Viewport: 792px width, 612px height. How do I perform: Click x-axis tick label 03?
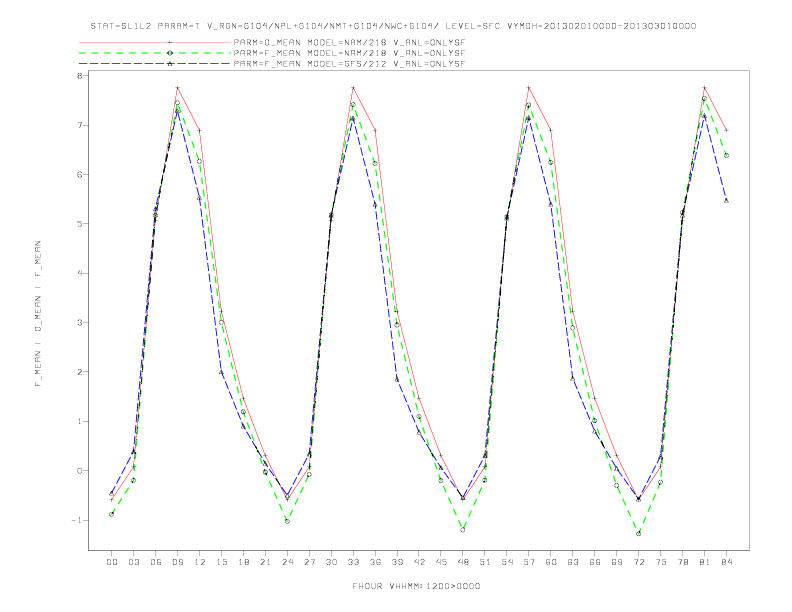pyautogui.click(x=133, y=562)
